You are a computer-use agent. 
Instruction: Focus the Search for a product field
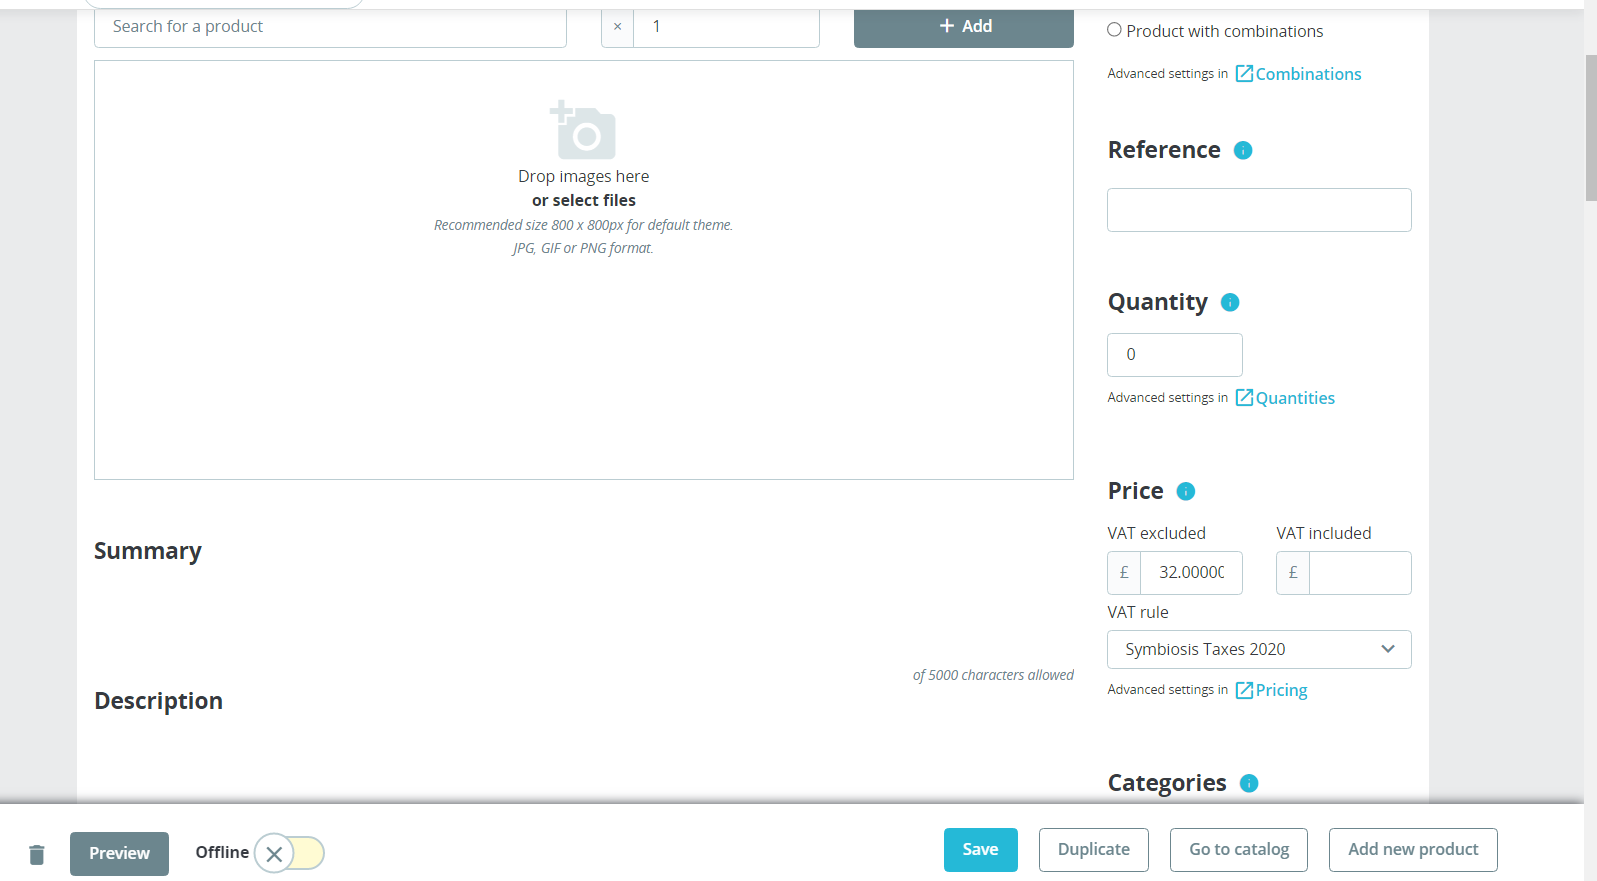point(330,27)
